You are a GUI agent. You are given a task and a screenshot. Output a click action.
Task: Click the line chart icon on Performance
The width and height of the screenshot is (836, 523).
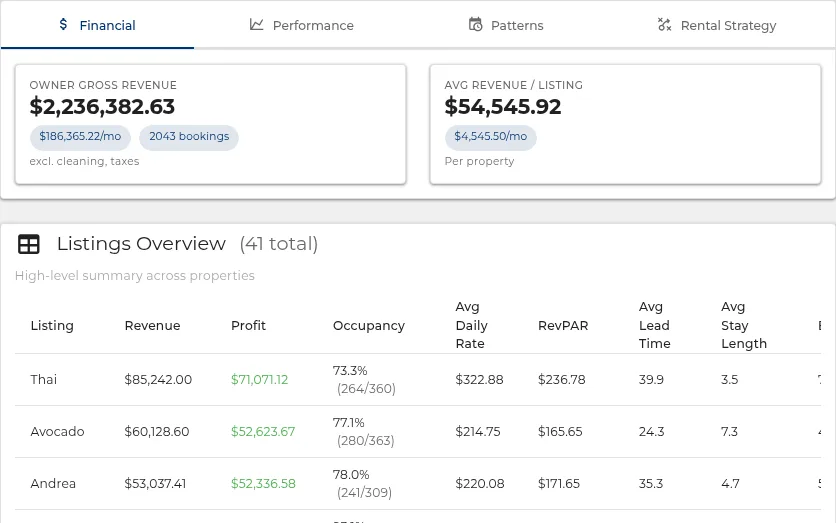point(256,25)
